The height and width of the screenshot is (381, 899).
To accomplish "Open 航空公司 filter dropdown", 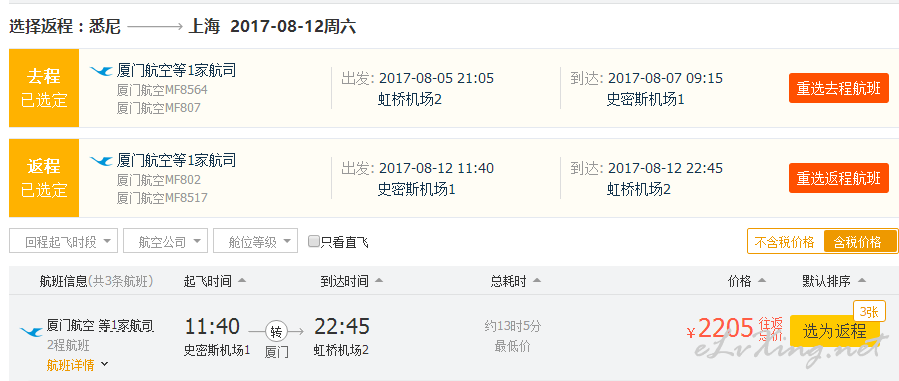I will (165, 241).
